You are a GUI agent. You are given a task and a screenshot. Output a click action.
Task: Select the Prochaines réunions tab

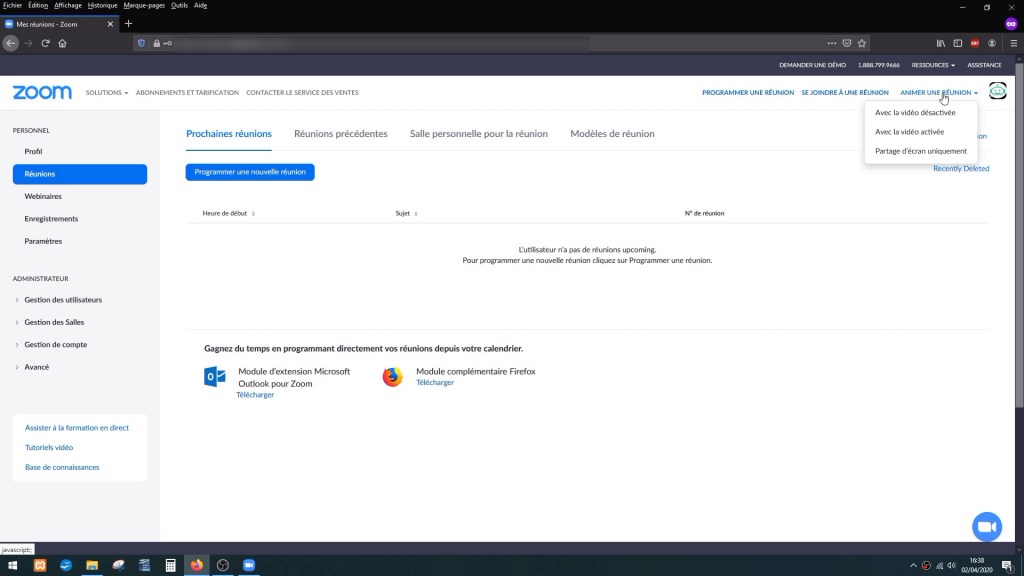229,134
